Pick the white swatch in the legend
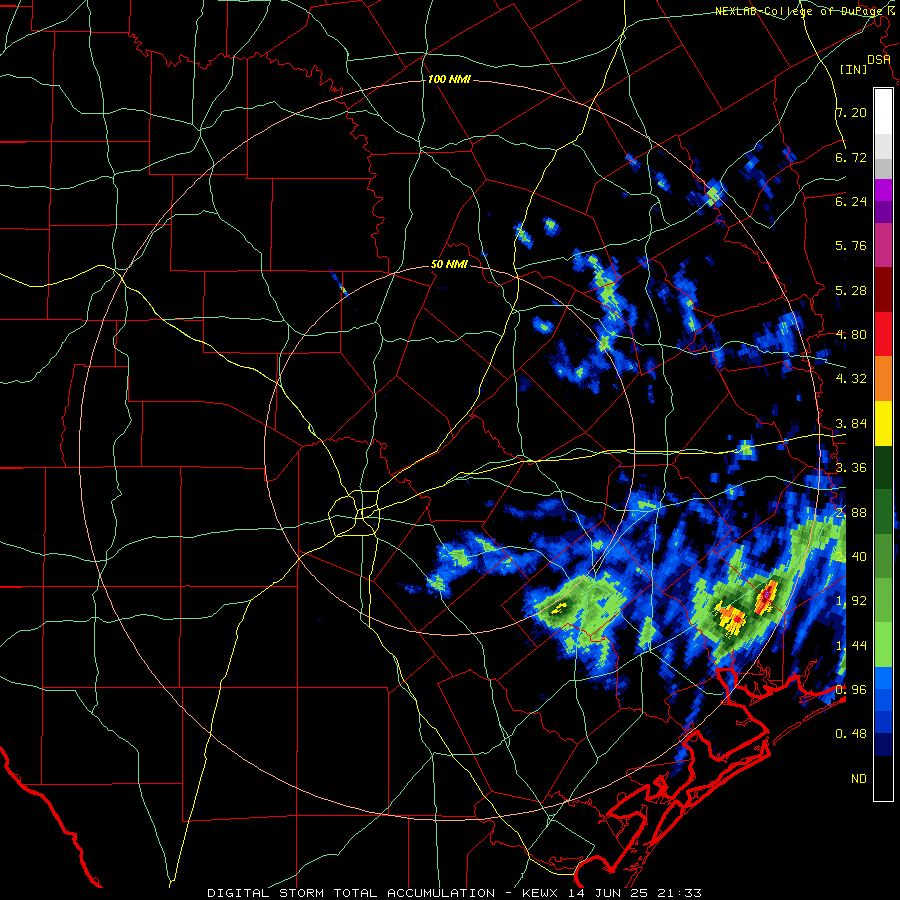Screen dimensions: 900x900 (x=883, y=112)
